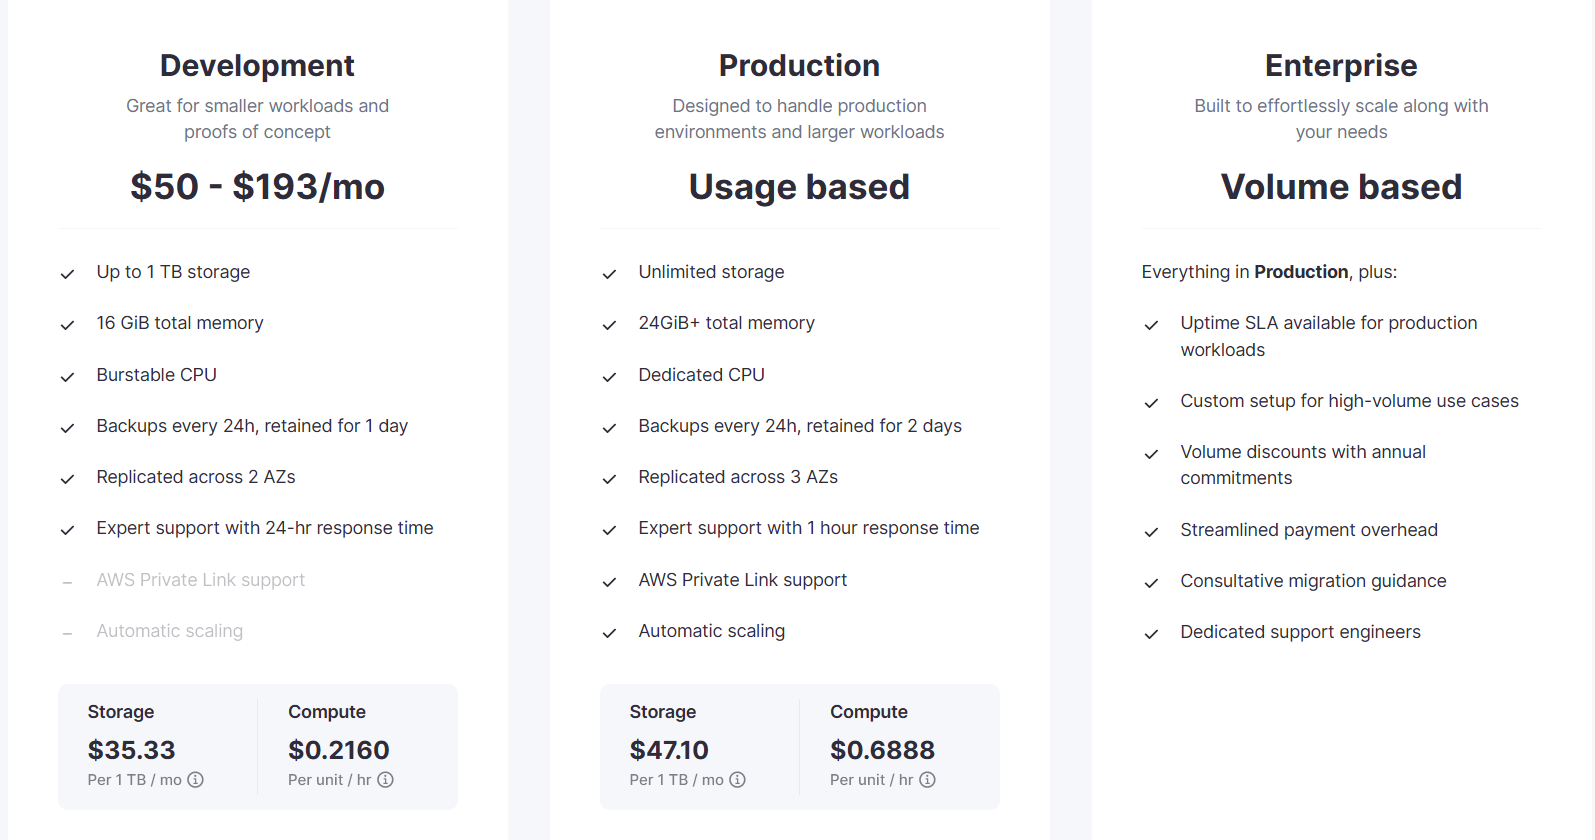Select the Enterprise plan heading

tap(1340, 66)
